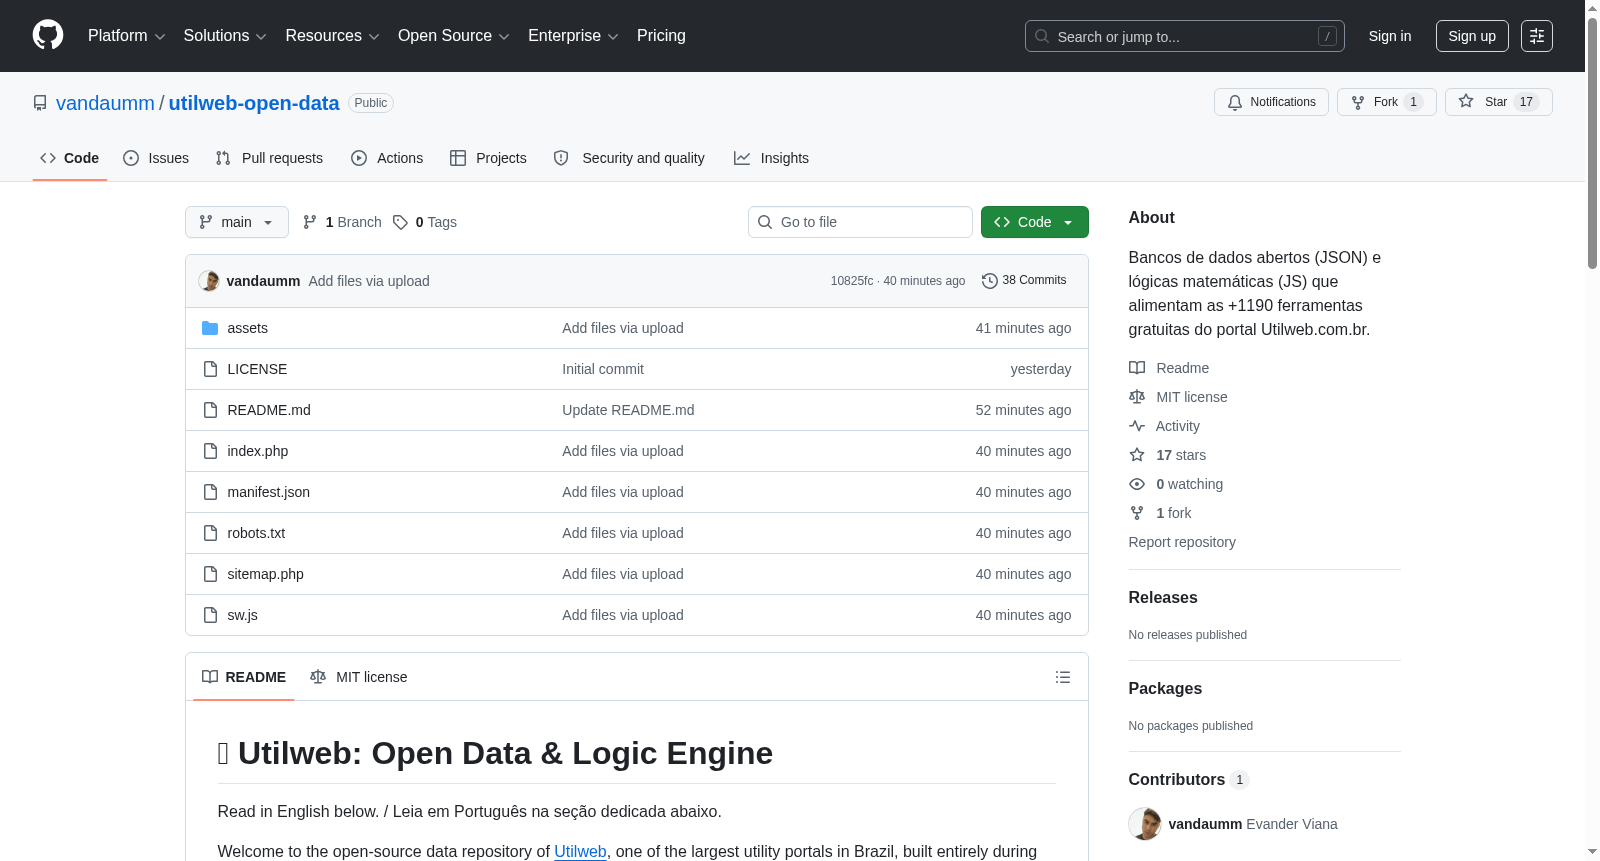
Task: Expand the Solutions menu
Action: (x=225, y=36)
